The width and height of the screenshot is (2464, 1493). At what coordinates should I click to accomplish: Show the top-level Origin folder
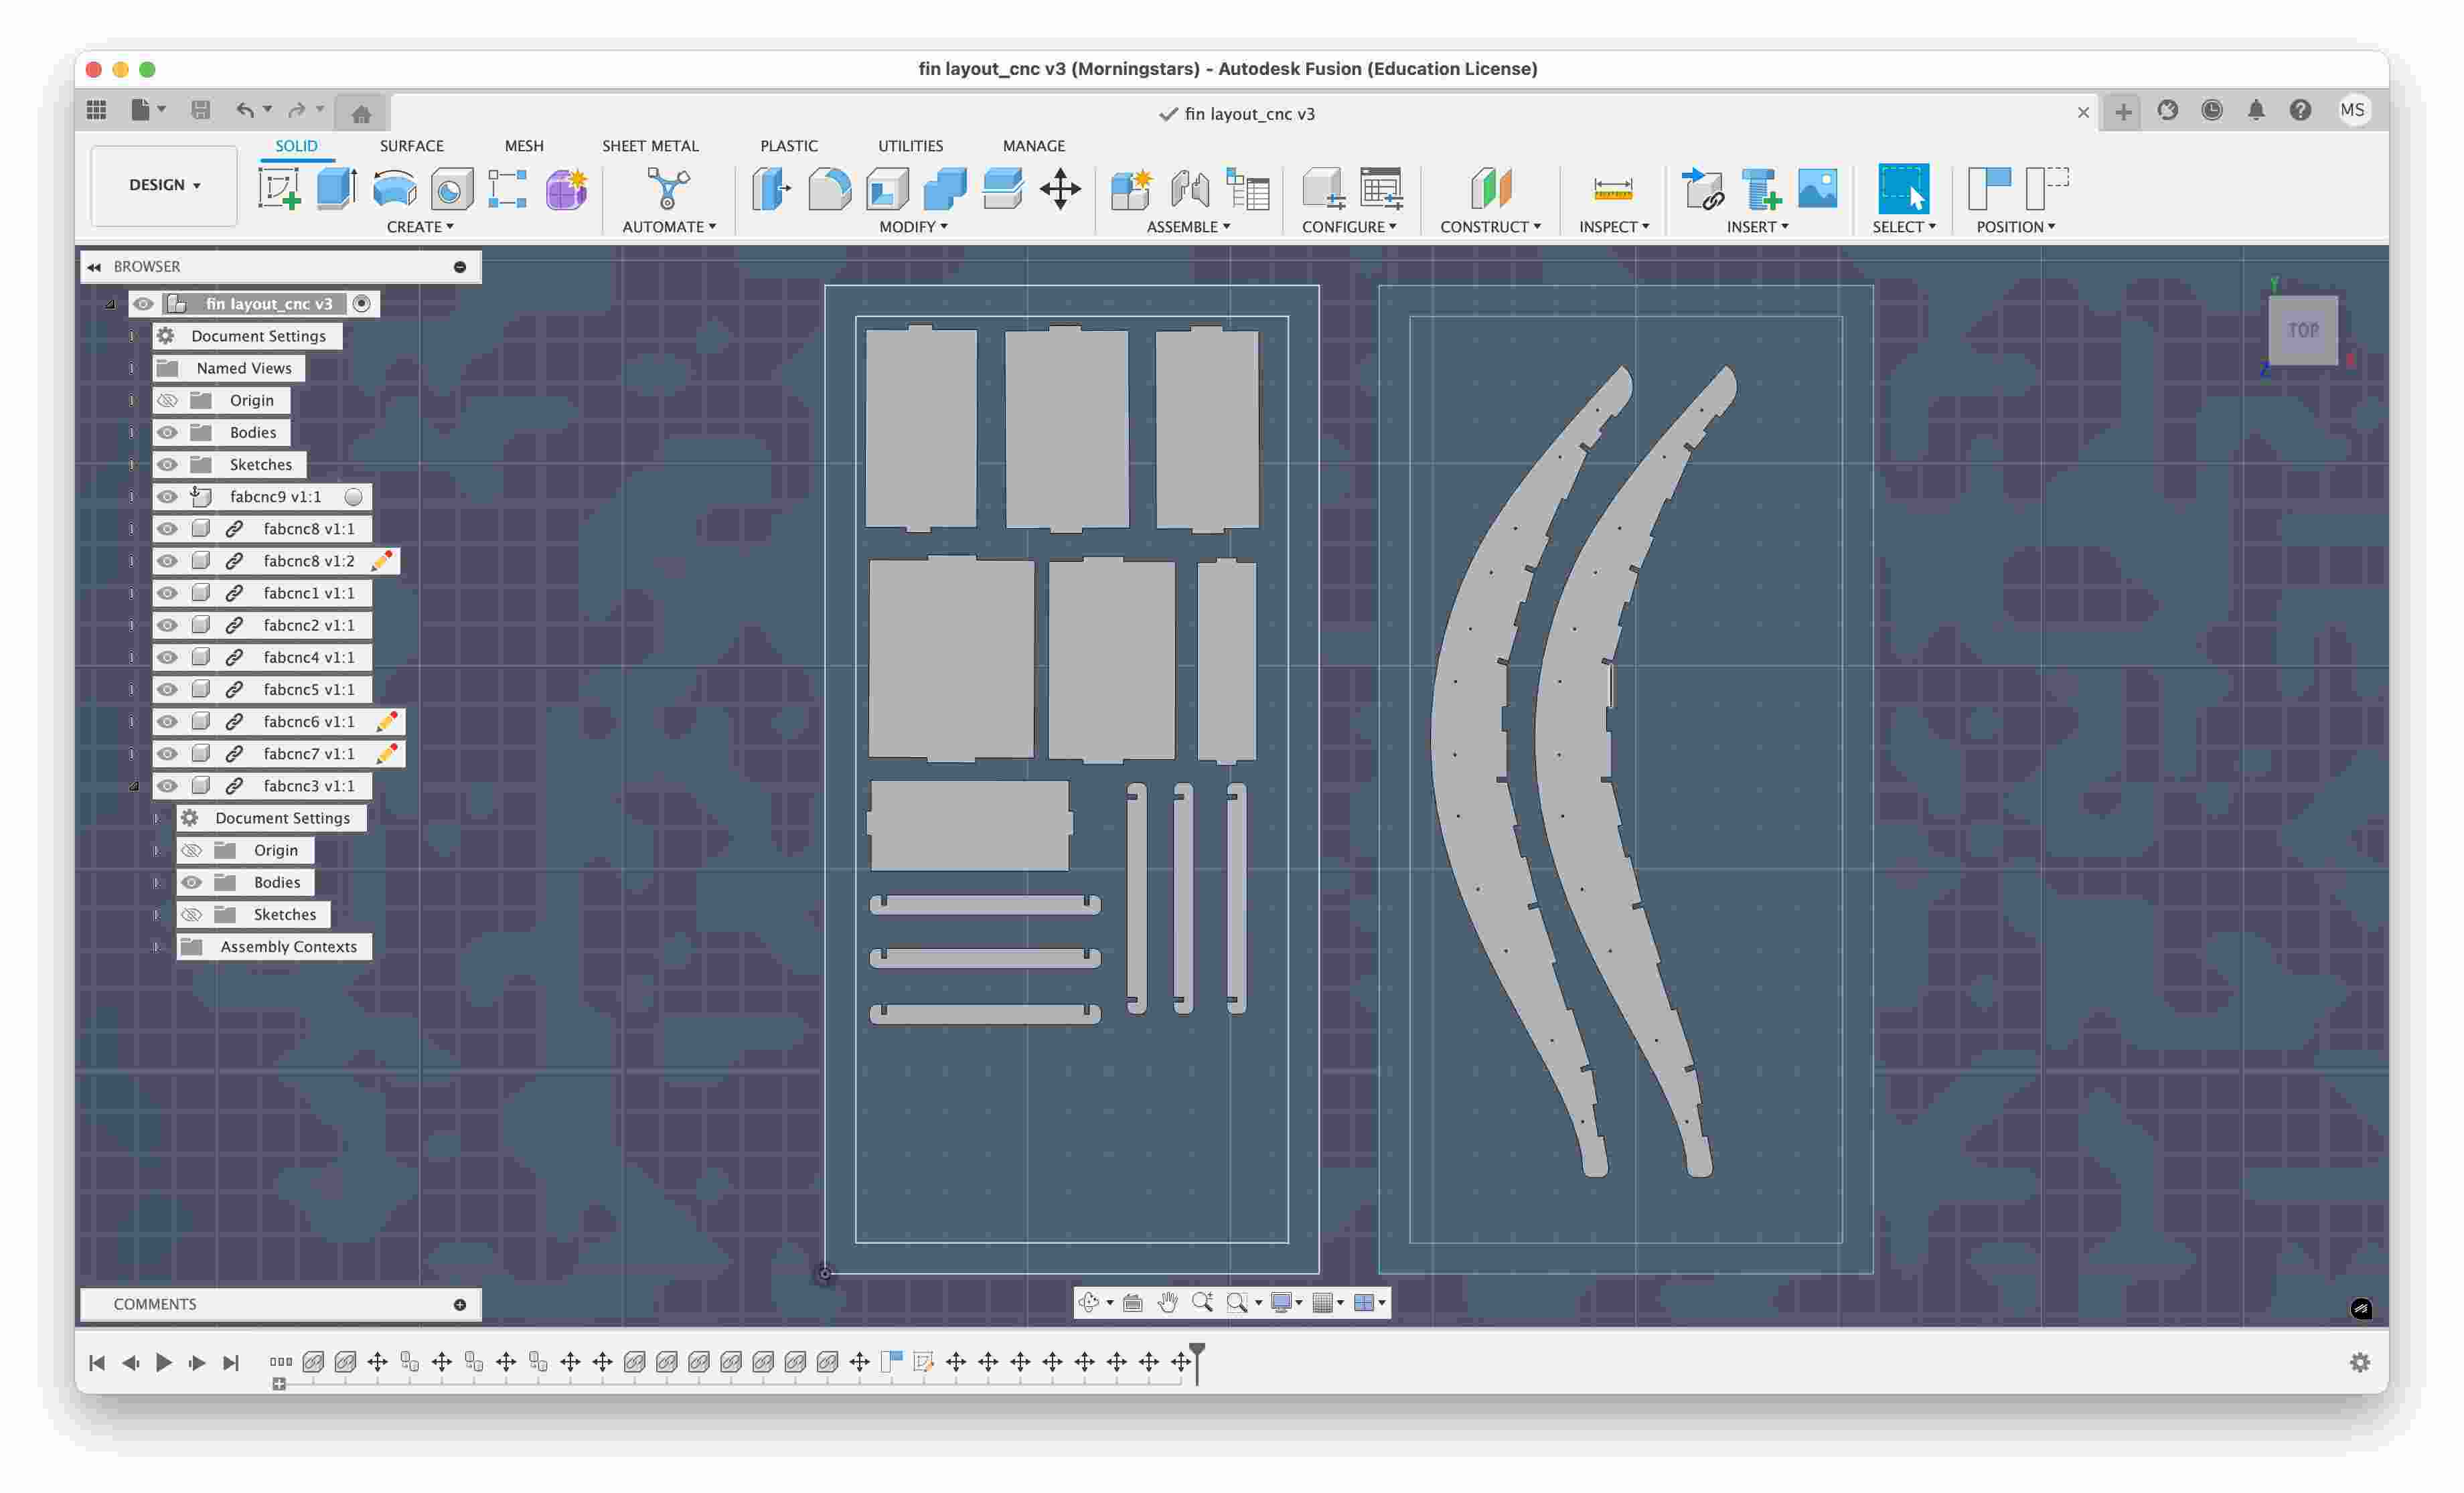coord(167,400)
